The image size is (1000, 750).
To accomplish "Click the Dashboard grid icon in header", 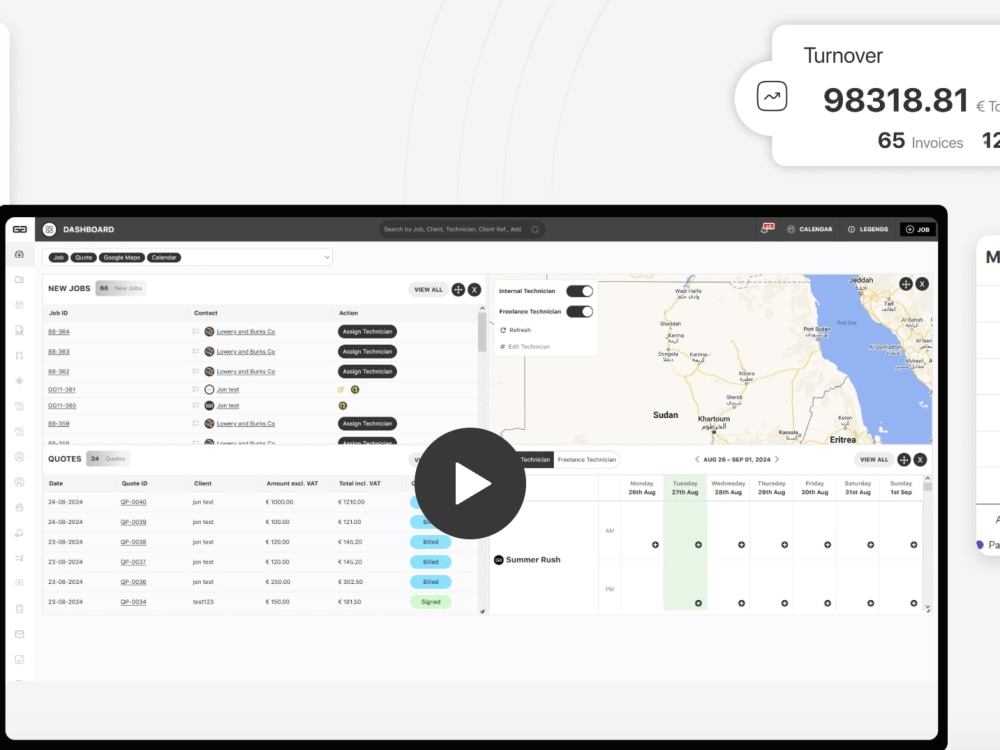I will pos(49,229).
